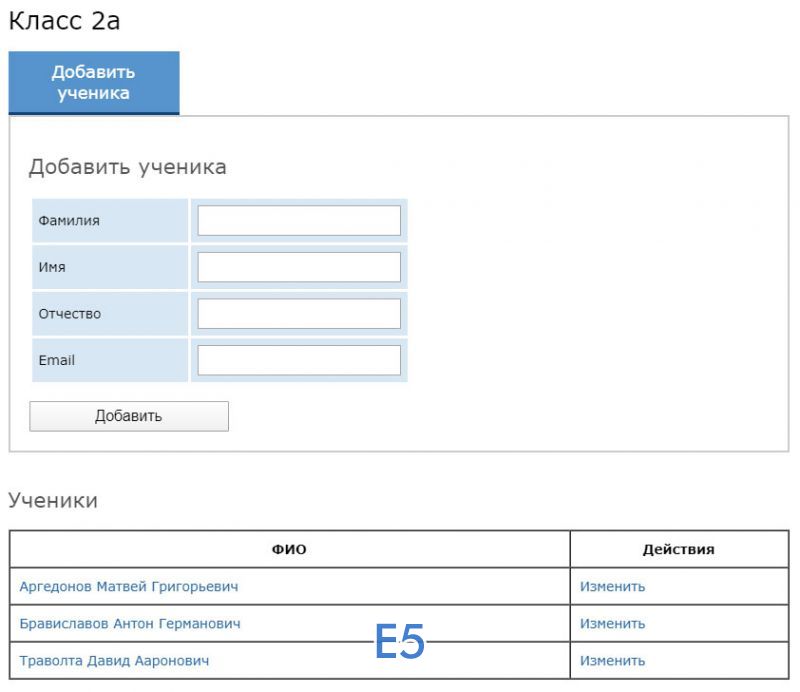Click the Фамилия text input field

pyautogui.click(x=298, y=221)
